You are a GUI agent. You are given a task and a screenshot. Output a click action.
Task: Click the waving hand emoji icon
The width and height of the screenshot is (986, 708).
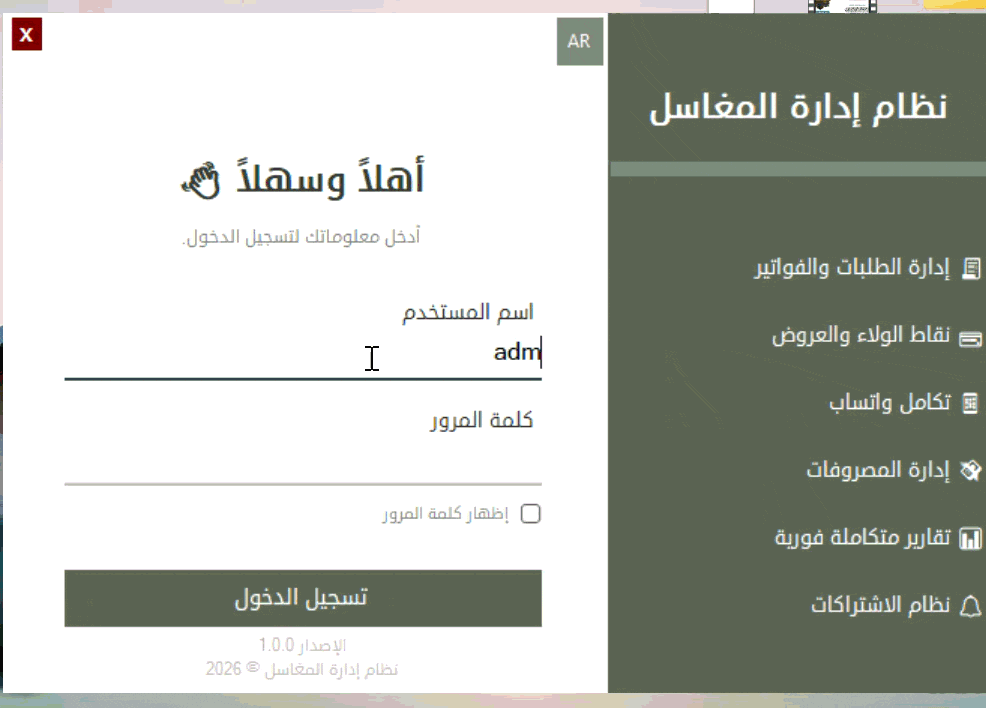click(x=201, y=180)
